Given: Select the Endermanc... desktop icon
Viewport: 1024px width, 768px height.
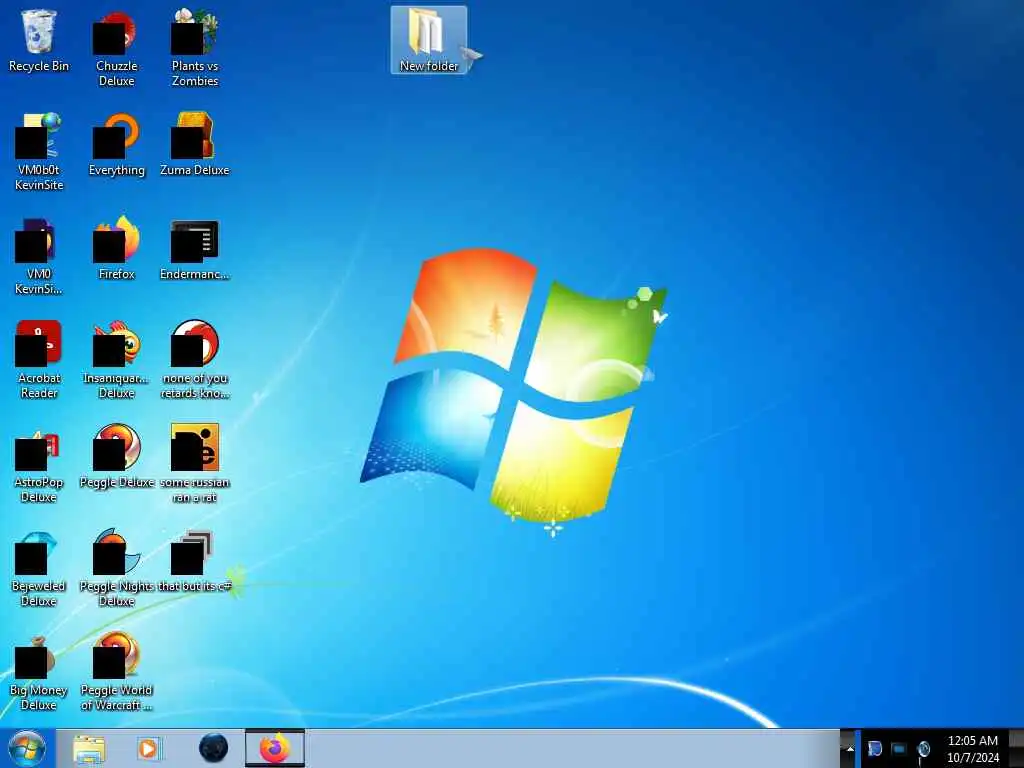Looking at the screenshot, I should pos(195,249).
